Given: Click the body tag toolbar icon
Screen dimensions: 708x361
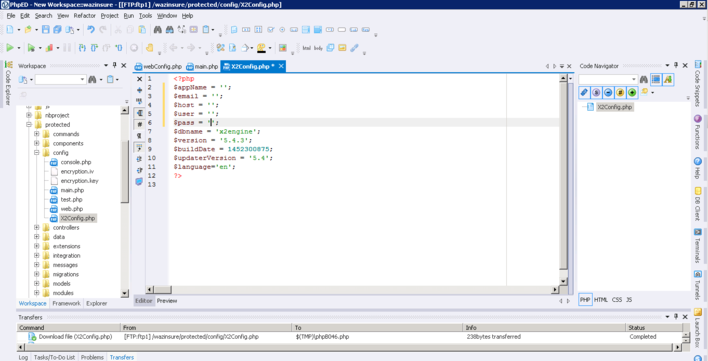Looking at the screenshot, I should (x=318, y=48).
